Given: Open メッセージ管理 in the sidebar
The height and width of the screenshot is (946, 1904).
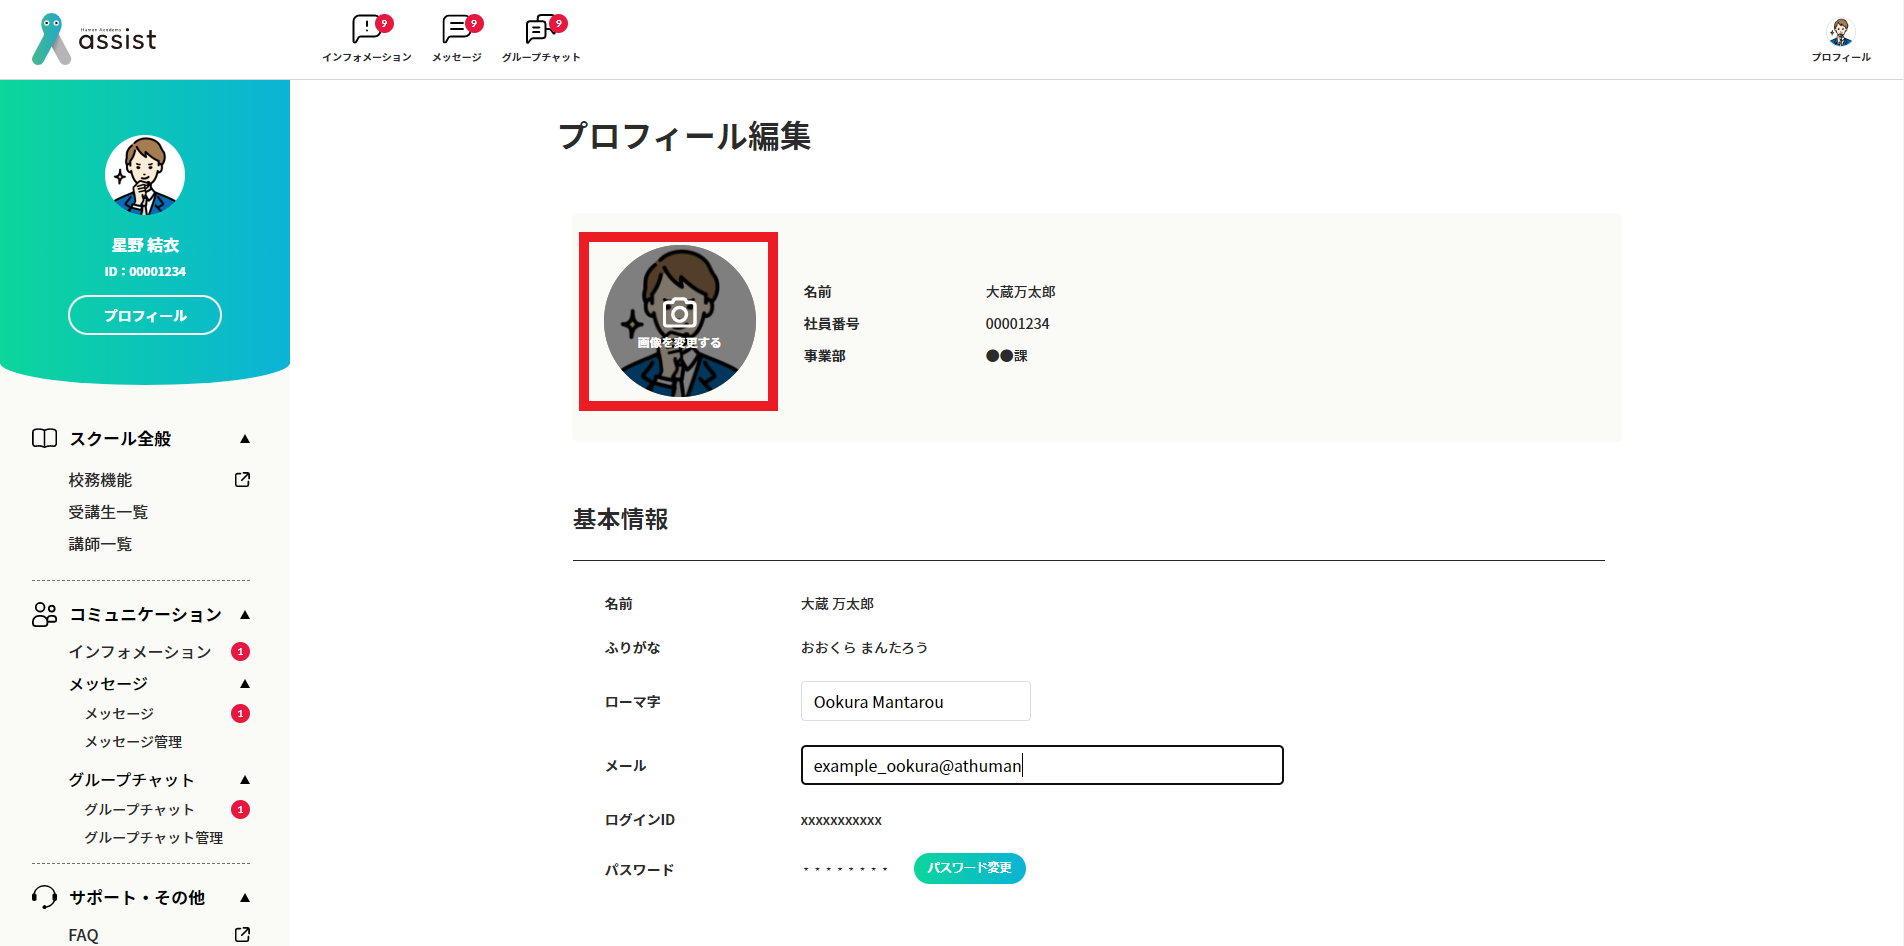Looking at the screenshot, I should tap(133, 742).
